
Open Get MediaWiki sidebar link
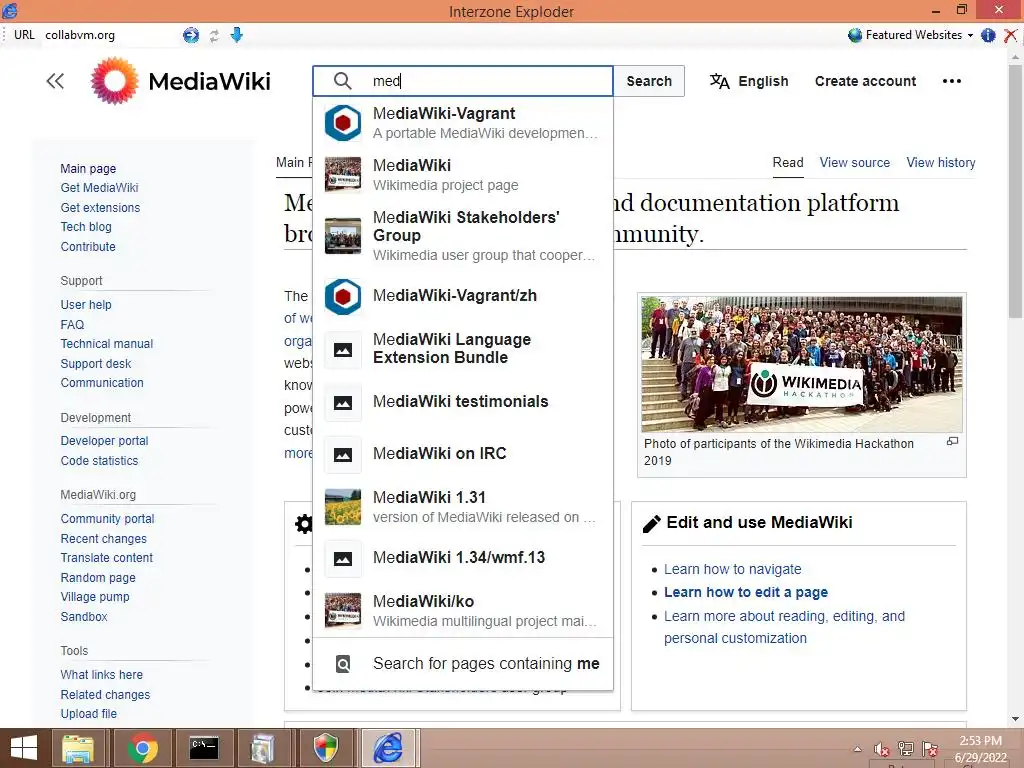point(99,188)
